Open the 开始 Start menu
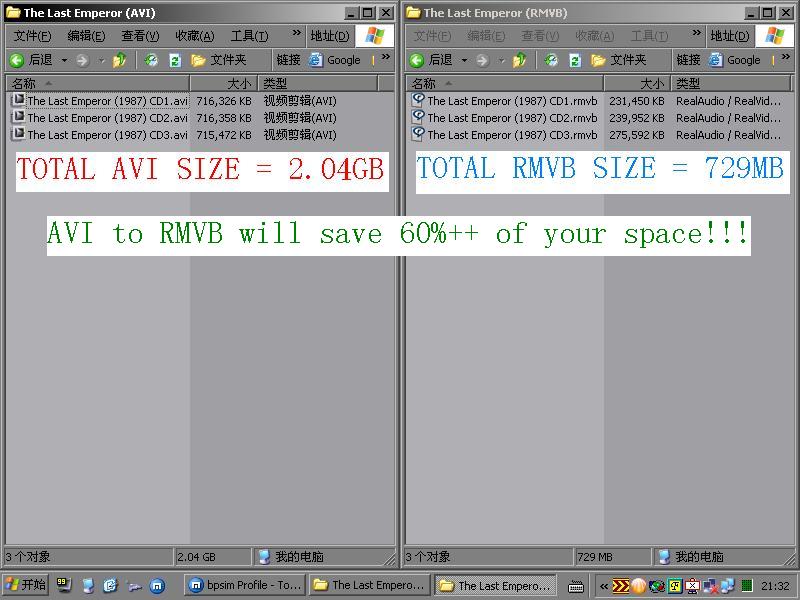800x600 pixels. click(25, 585)
